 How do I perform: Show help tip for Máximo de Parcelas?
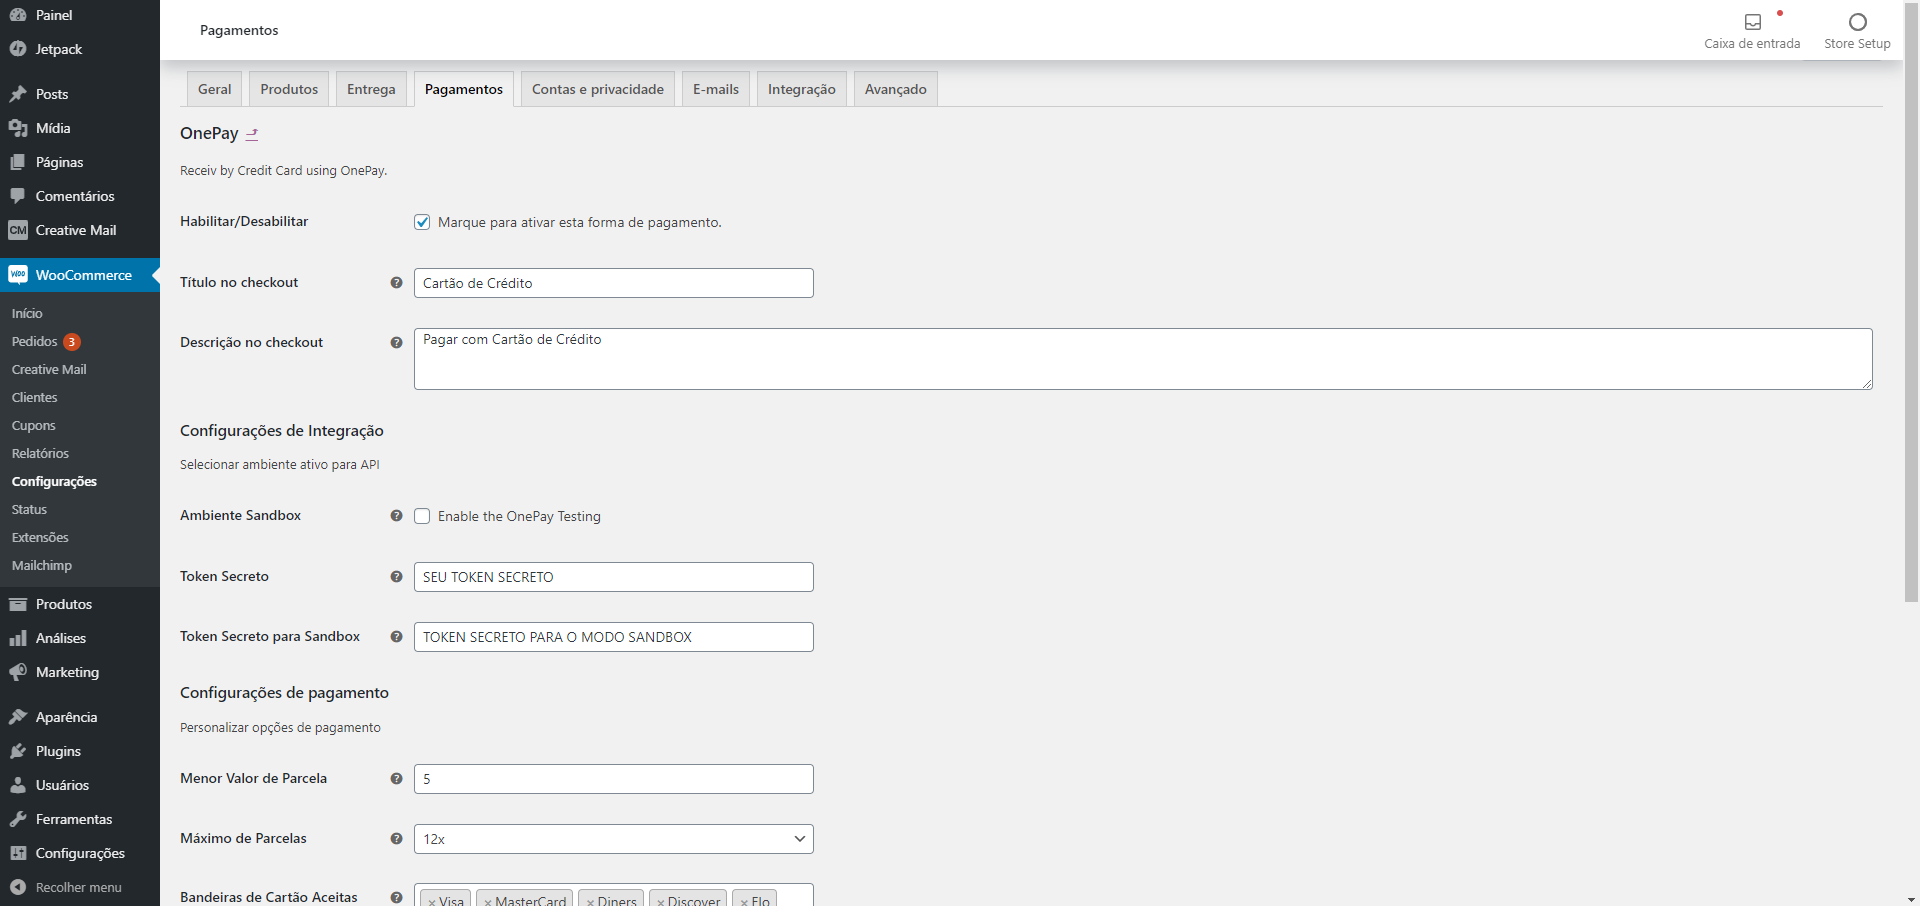pos(396,839)
